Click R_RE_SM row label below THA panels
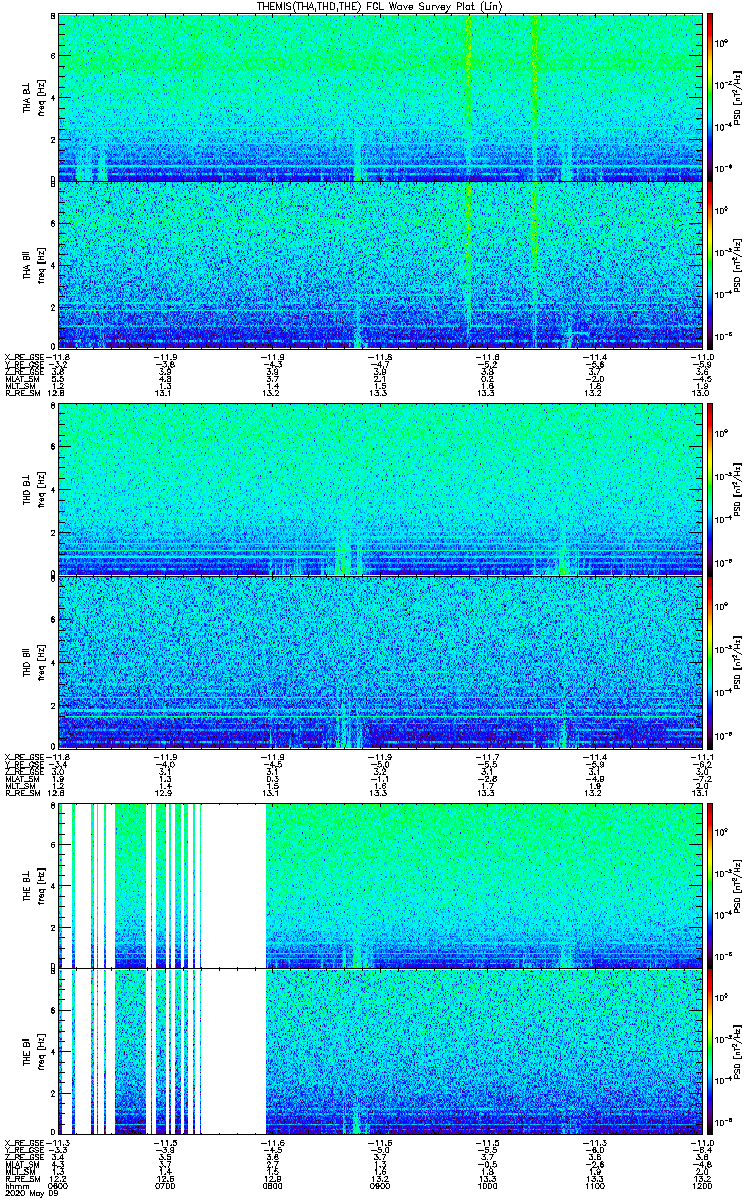 point(23,393)
